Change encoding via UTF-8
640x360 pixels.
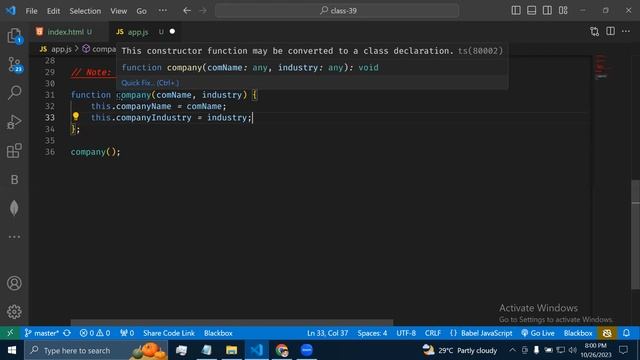point(406,333)
